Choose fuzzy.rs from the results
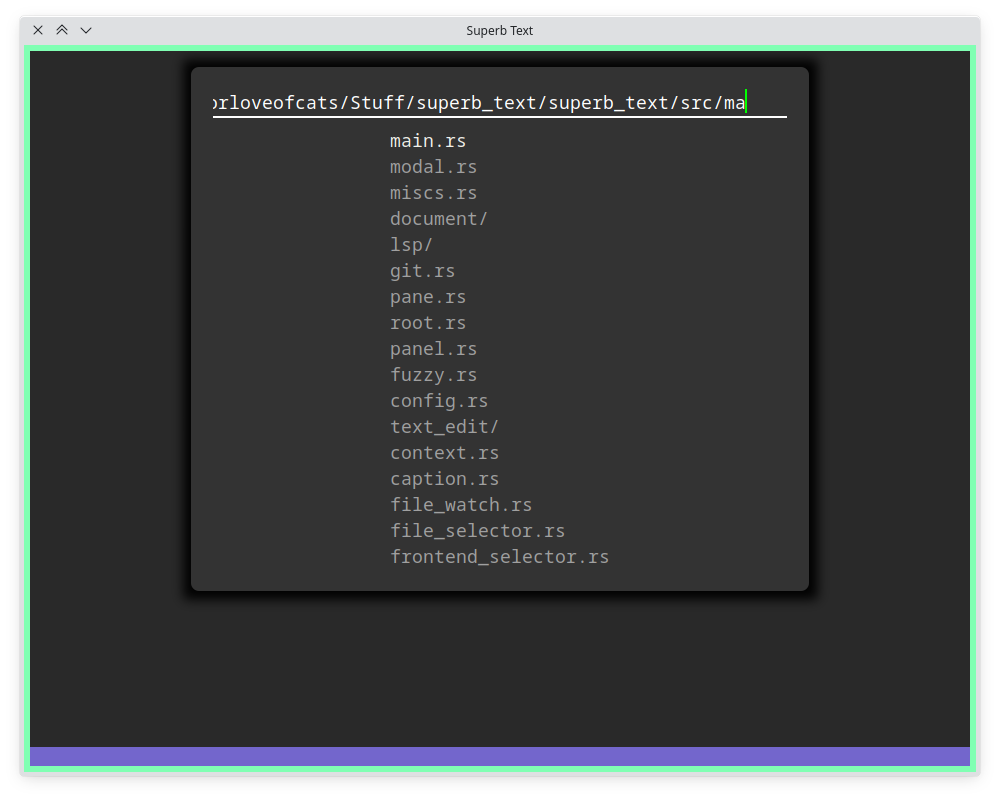This screenshot has width=1000, height=800. (x=434, y=375)
